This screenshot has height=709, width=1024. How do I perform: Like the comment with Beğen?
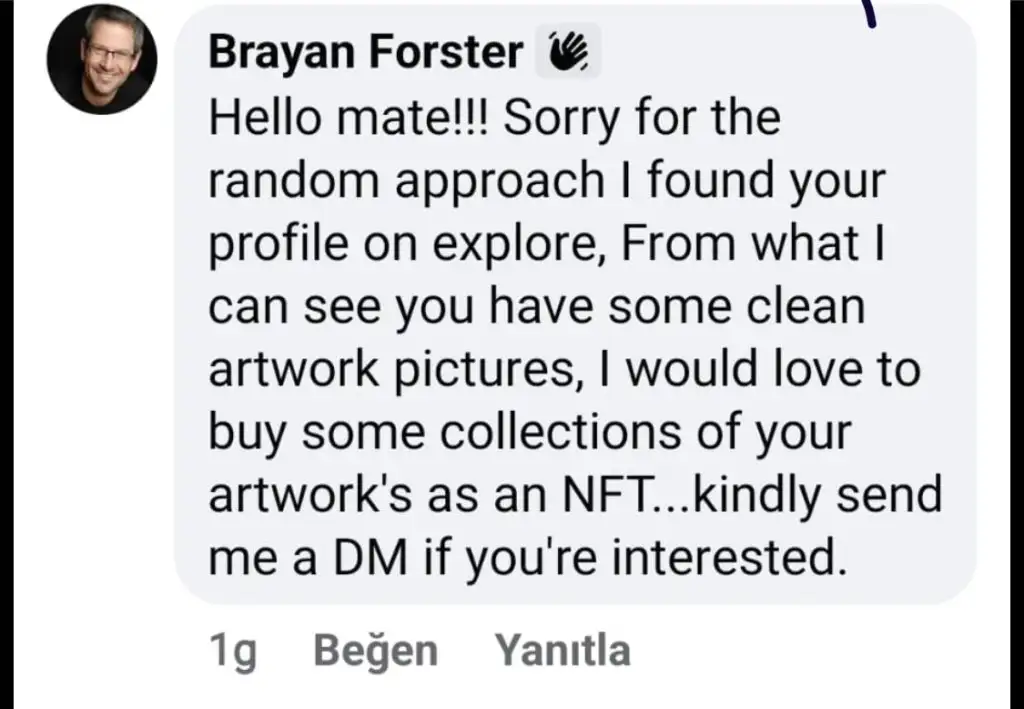click(375, 651)
